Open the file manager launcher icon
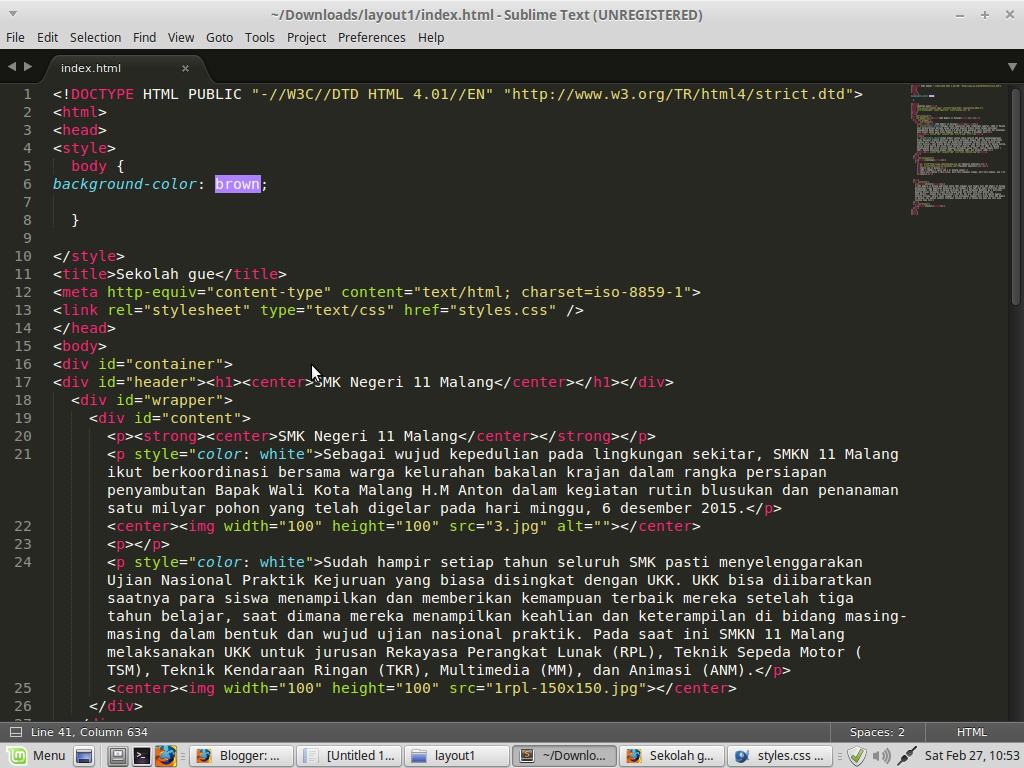The height and width of the screenshot is (768, 1024). coord(118,756)
